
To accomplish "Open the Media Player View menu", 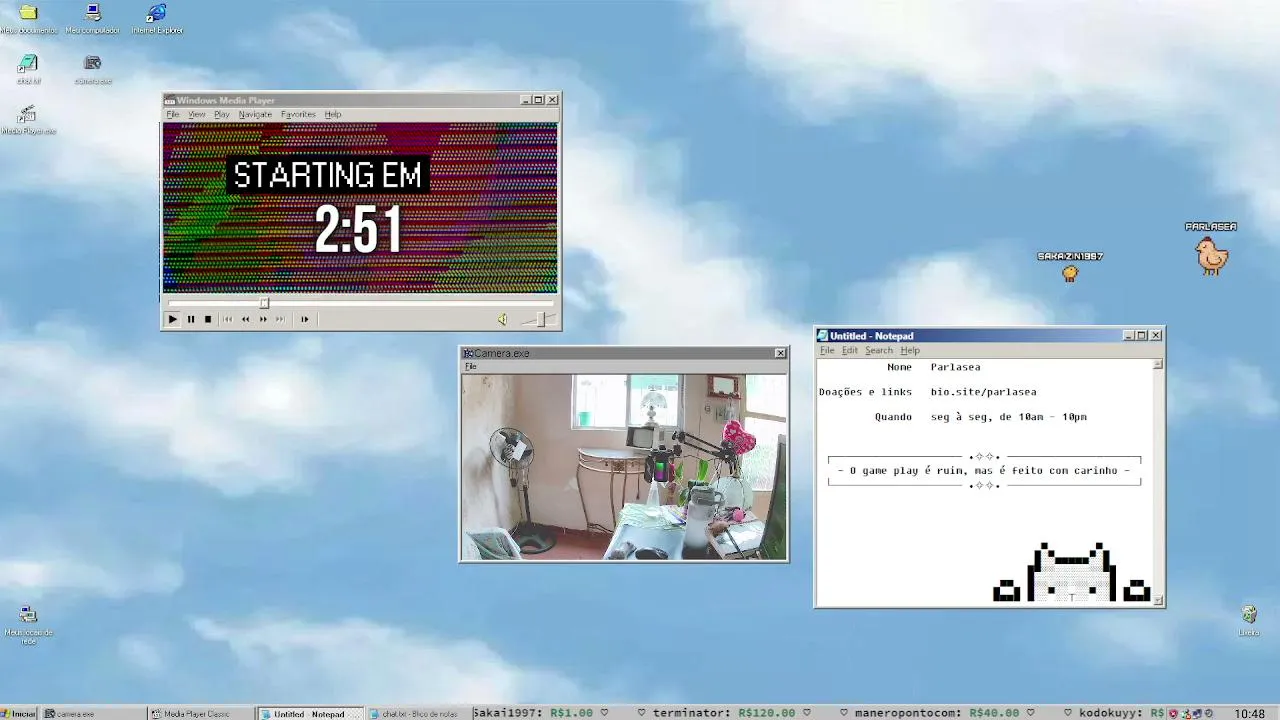I will (x=197, y=114).
